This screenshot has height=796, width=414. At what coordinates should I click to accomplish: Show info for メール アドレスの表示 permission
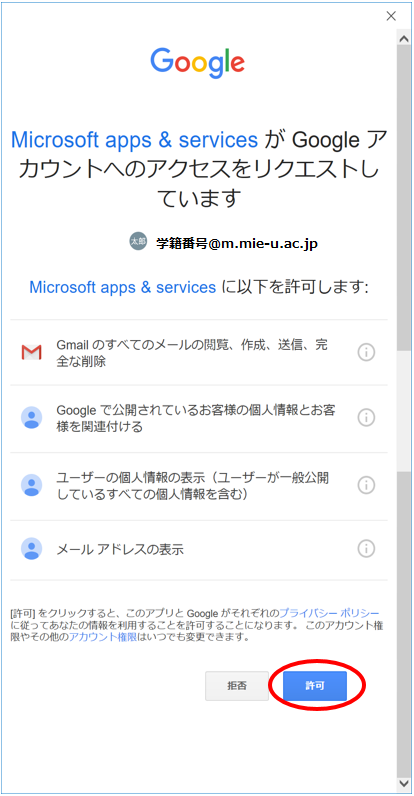pos(366,548)
